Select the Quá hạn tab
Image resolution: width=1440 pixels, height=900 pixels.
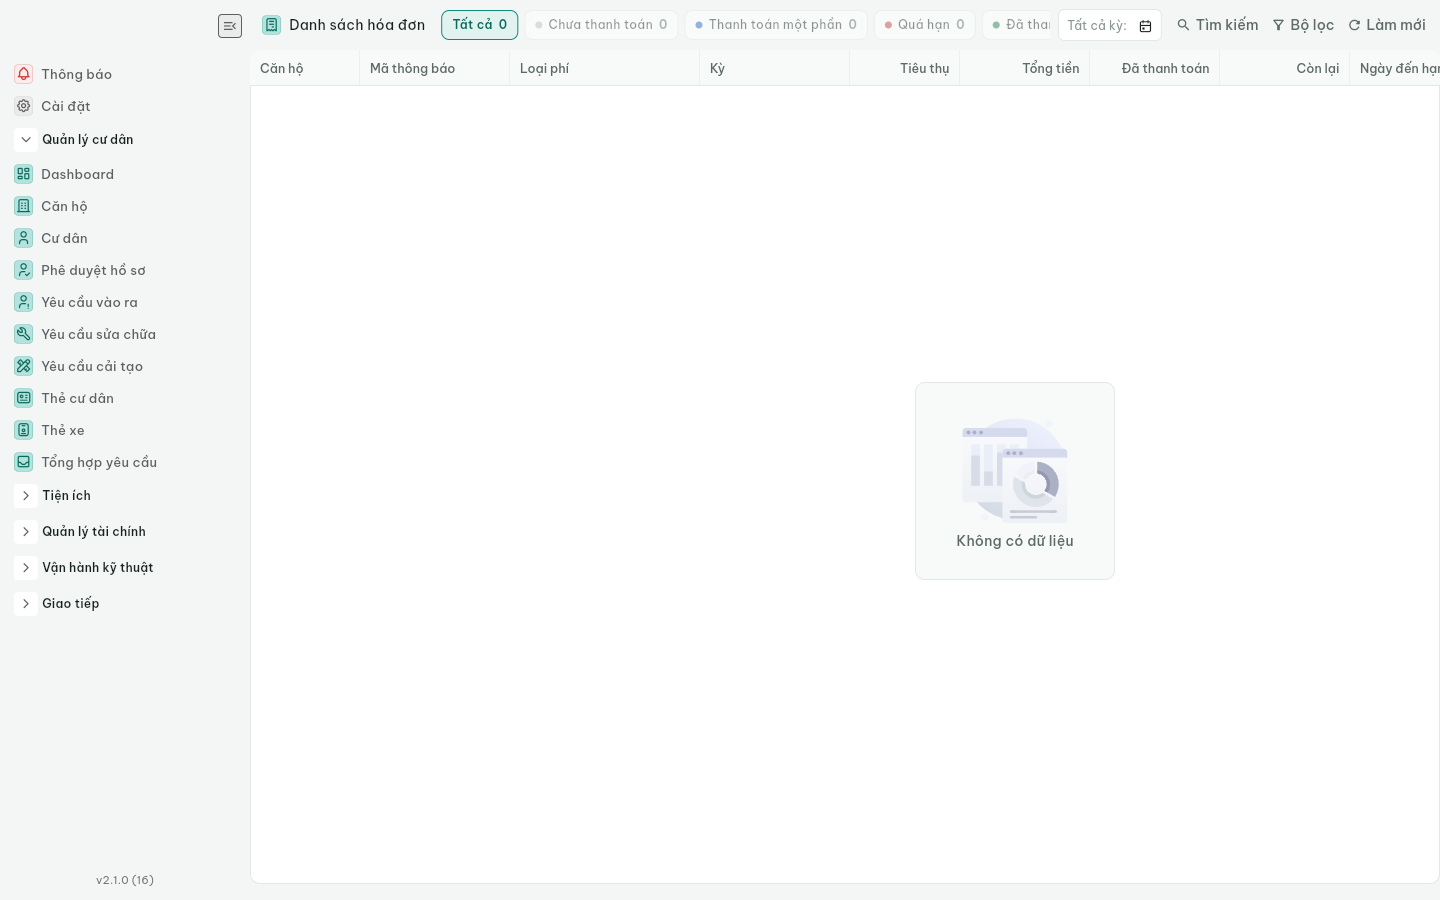pos(924,25)
